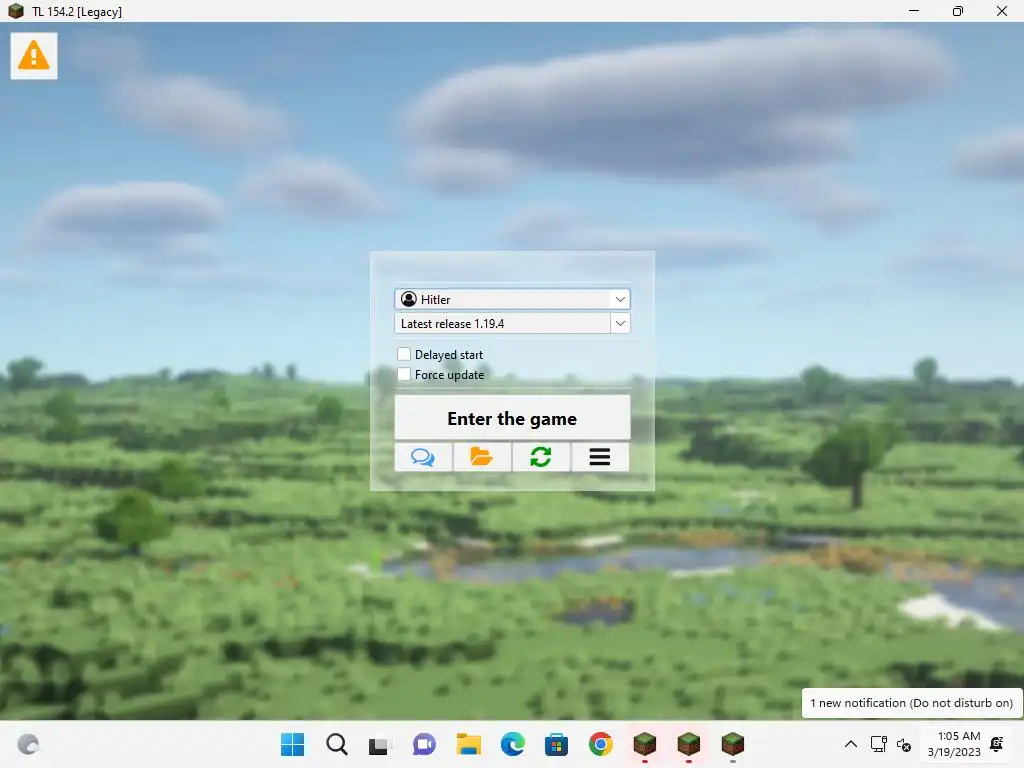Select the third Minecraft block taskbar icon
The image size is (1024, 768).
click(733, 744)
